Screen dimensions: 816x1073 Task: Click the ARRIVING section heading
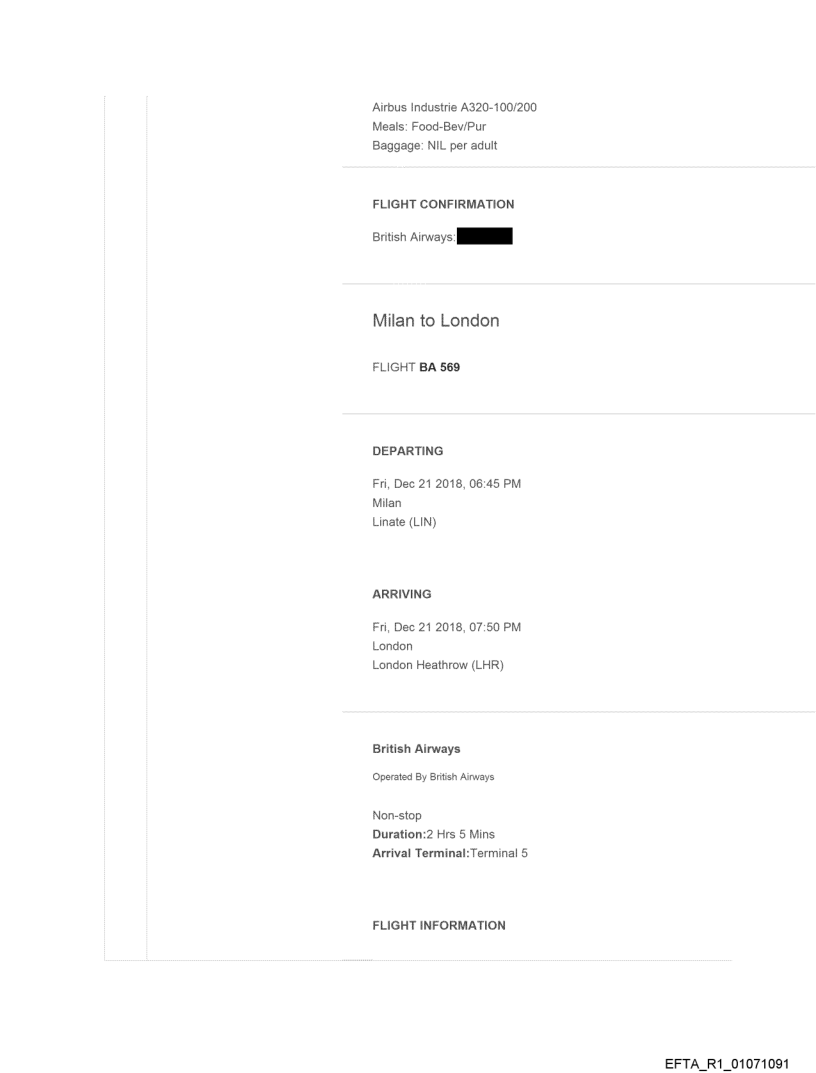401,594
